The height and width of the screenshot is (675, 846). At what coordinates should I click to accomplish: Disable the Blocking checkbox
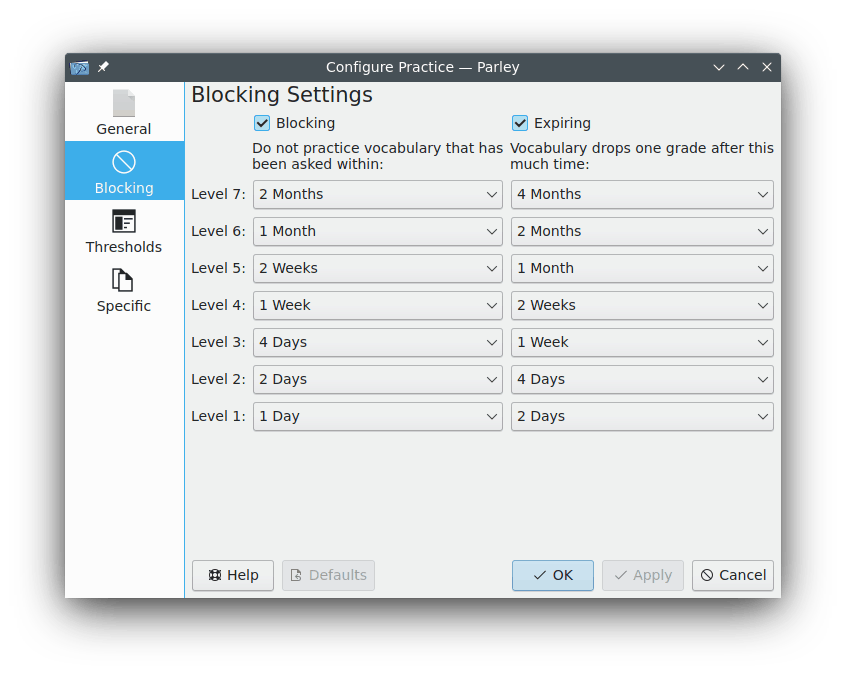[263, 123]
